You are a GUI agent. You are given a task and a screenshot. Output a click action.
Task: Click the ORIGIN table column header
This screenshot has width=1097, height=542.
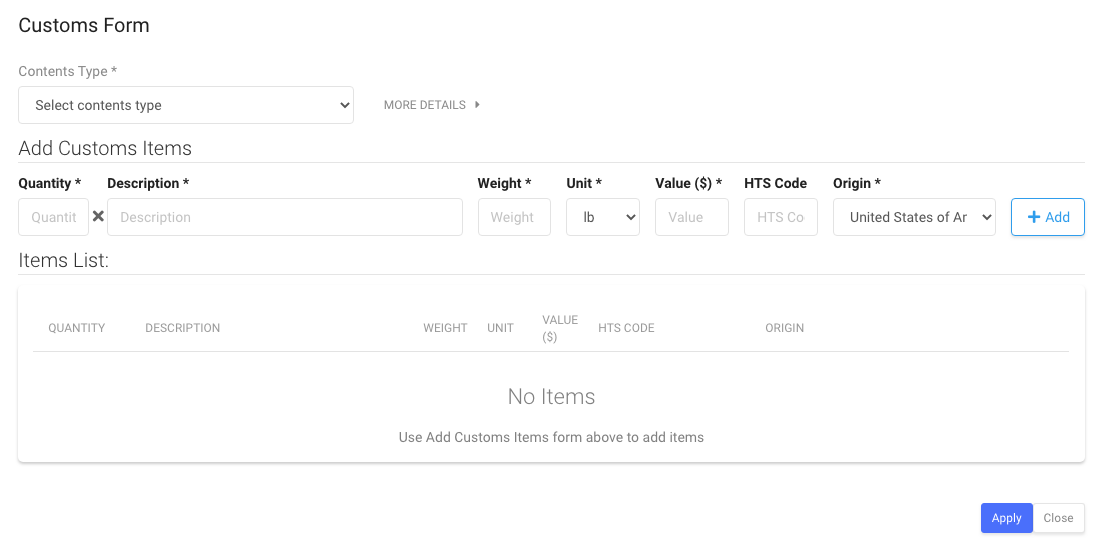pos(784,328)
